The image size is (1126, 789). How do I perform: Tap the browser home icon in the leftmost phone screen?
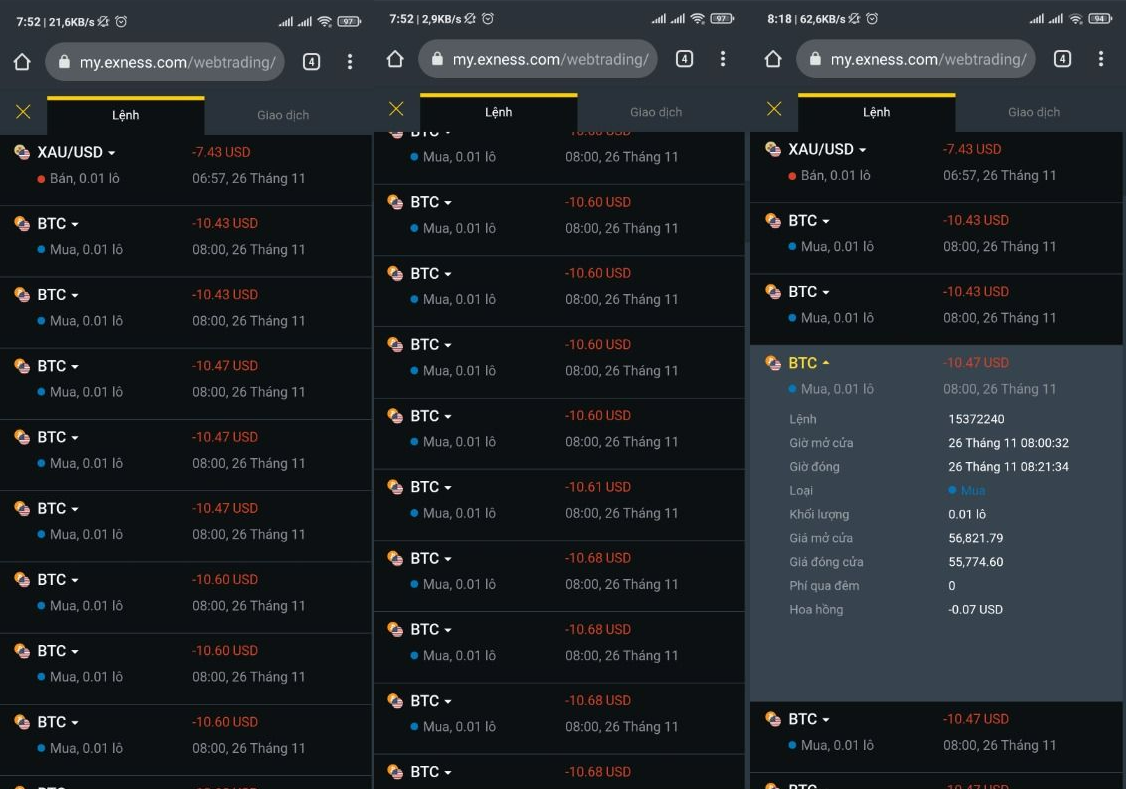22,62
